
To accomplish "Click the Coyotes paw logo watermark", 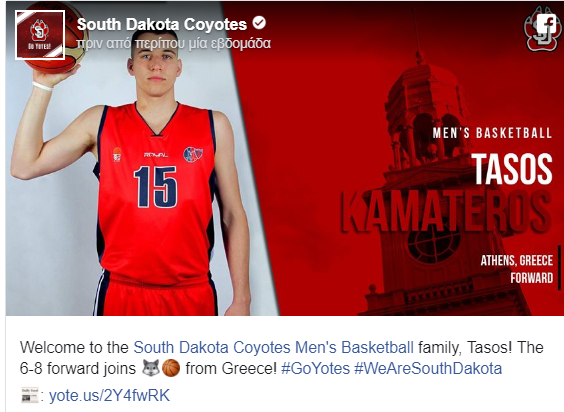I will coord(542,31).
